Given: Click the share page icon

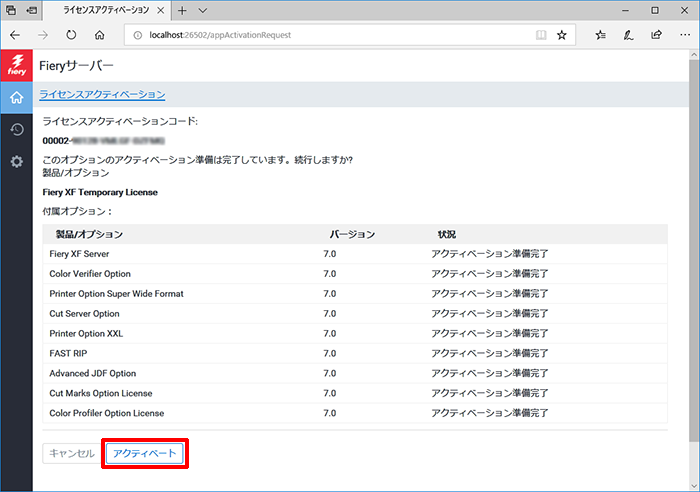Looking at the screenshot, I should tap(656, 35).
